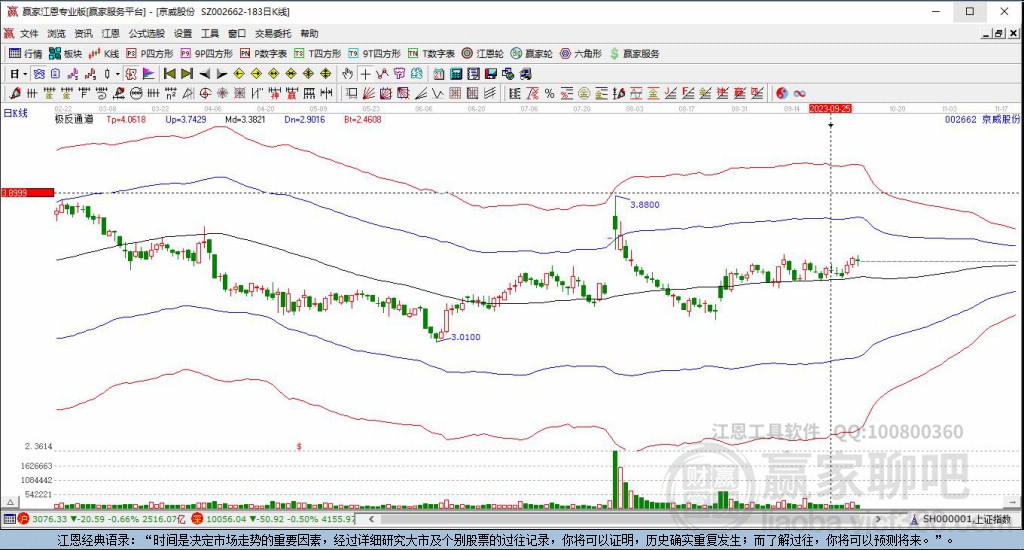Image resolution: width=1024 pixels, height=550 pixels.
Task: Select the hand pan tool
Action: tap(347, 74)
